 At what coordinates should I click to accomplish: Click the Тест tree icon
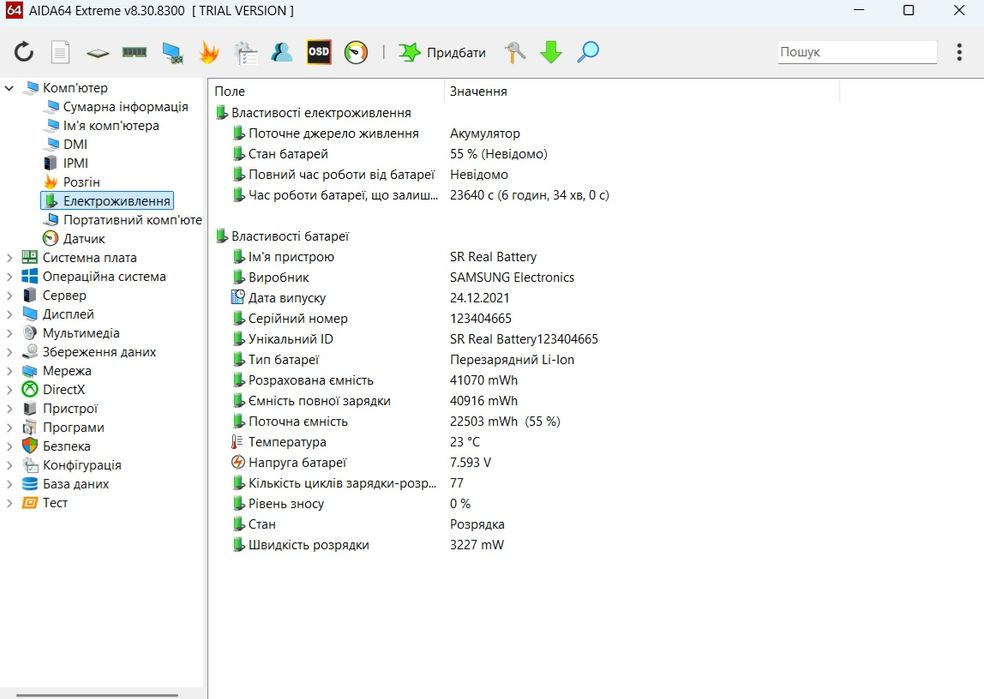(x=29, y=503)
